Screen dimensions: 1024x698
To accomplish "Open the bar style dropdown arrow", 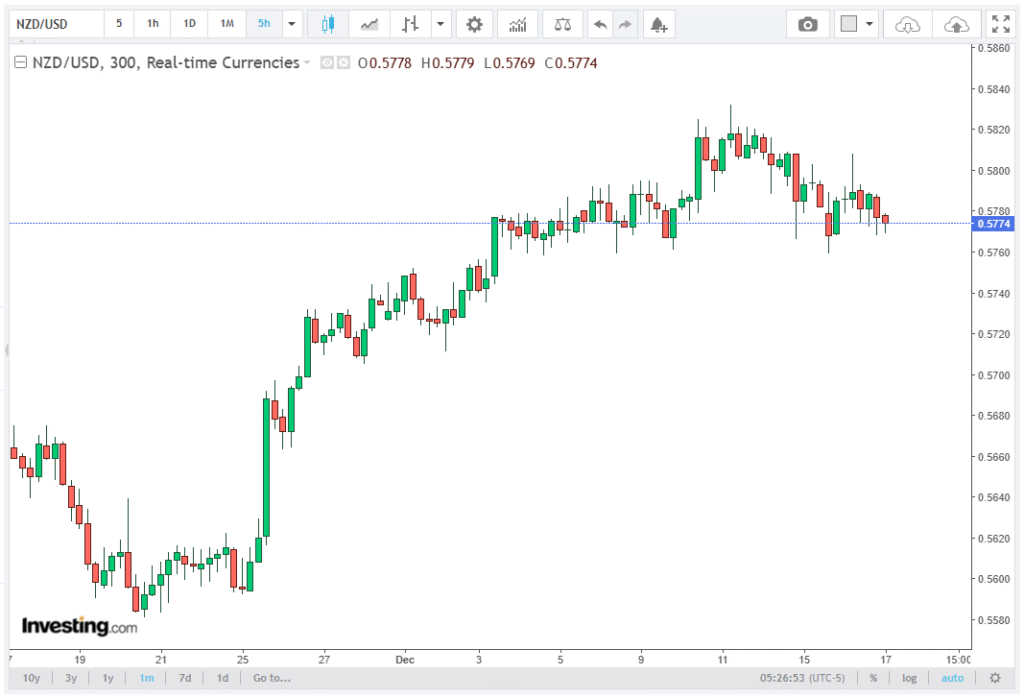I will [438, 24].
